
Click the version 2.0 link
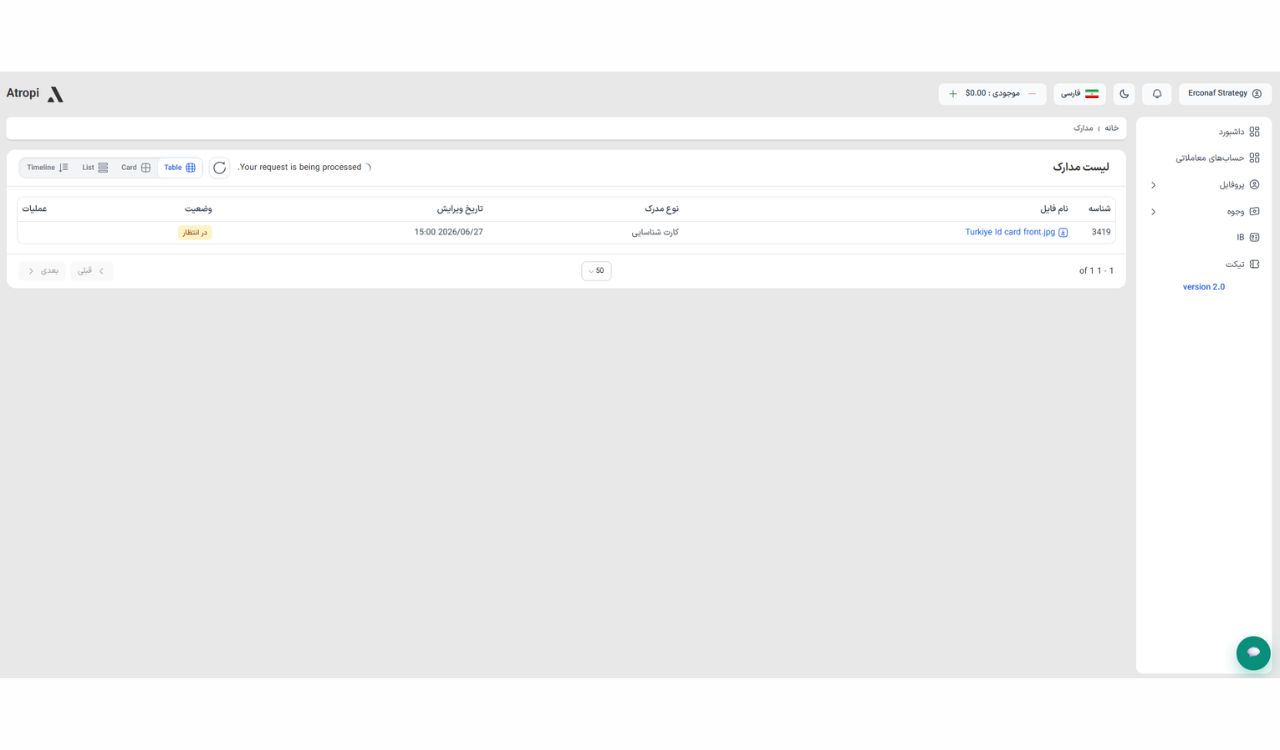click(x=1204, y=287)
